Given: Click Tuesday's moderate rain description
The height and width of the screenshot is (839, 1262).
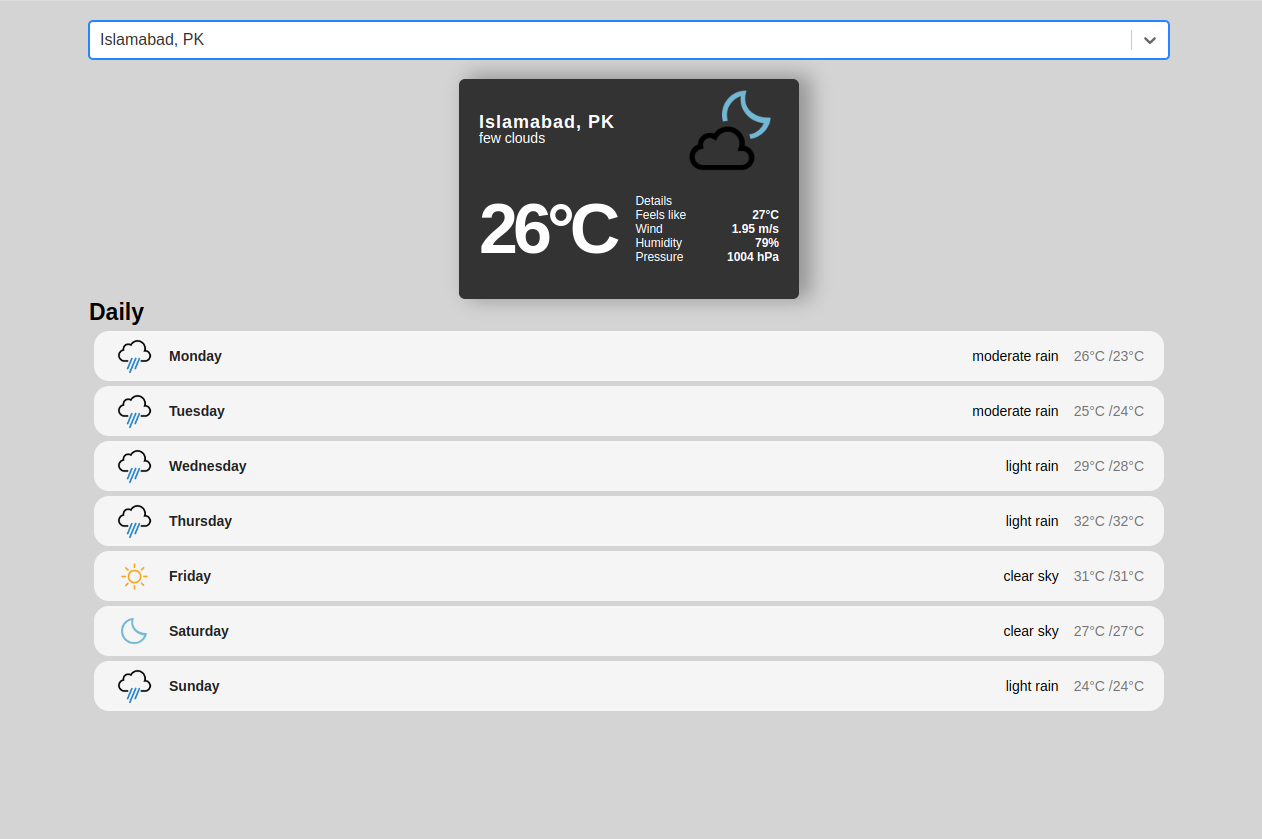Looking at the screenshot, I should 1015,411.
